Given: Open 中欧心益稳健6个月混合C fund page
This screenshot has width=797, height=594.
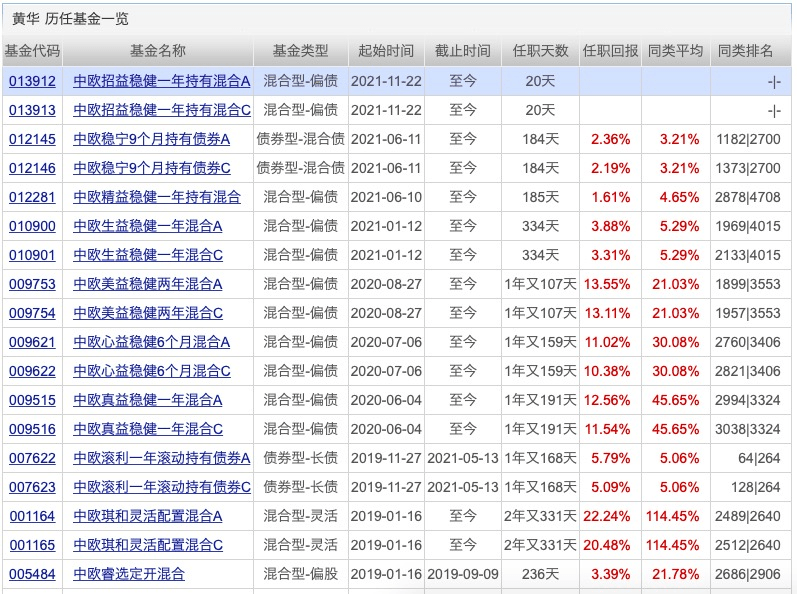Looking at the screenshot, I should coord(151,370).
